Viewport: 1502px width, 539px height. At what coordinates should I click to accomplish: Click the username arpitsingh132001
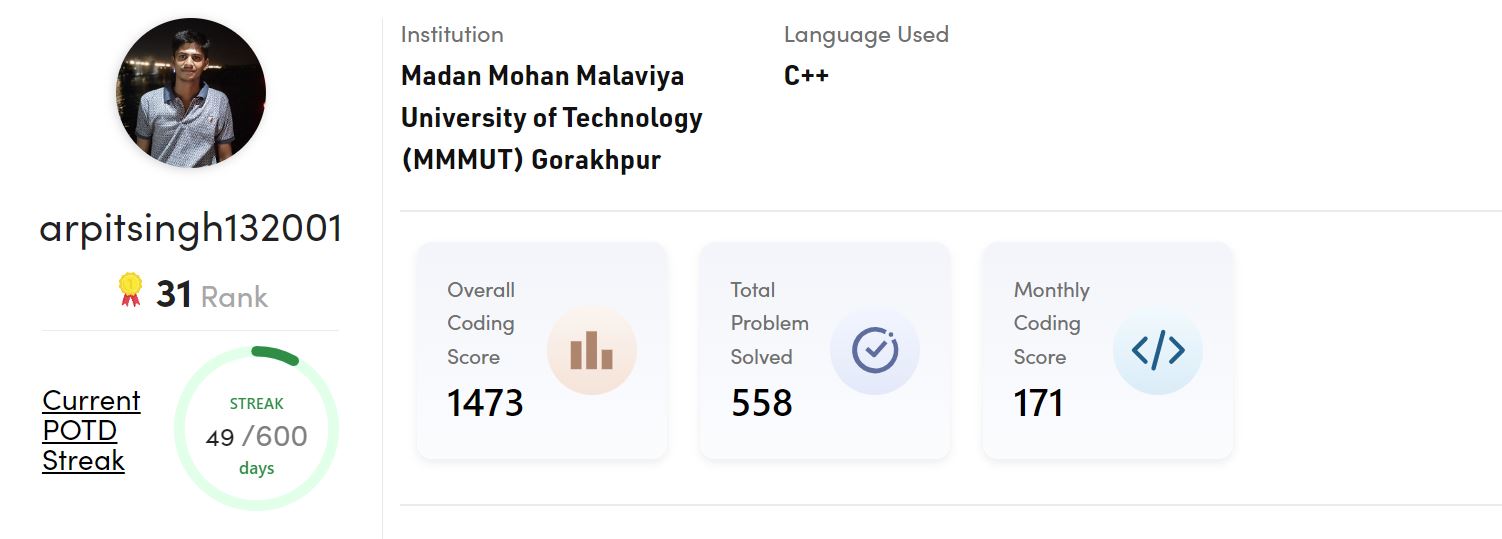point(191,229)
